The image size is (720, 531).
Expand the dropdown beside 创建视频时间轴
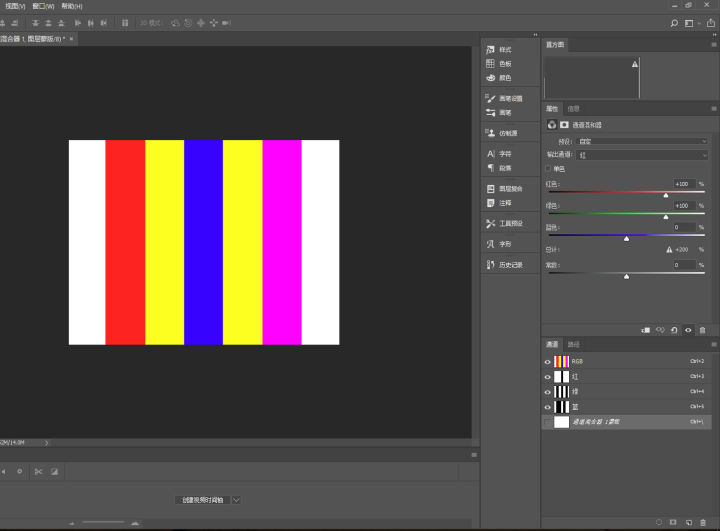coord(236,499)
